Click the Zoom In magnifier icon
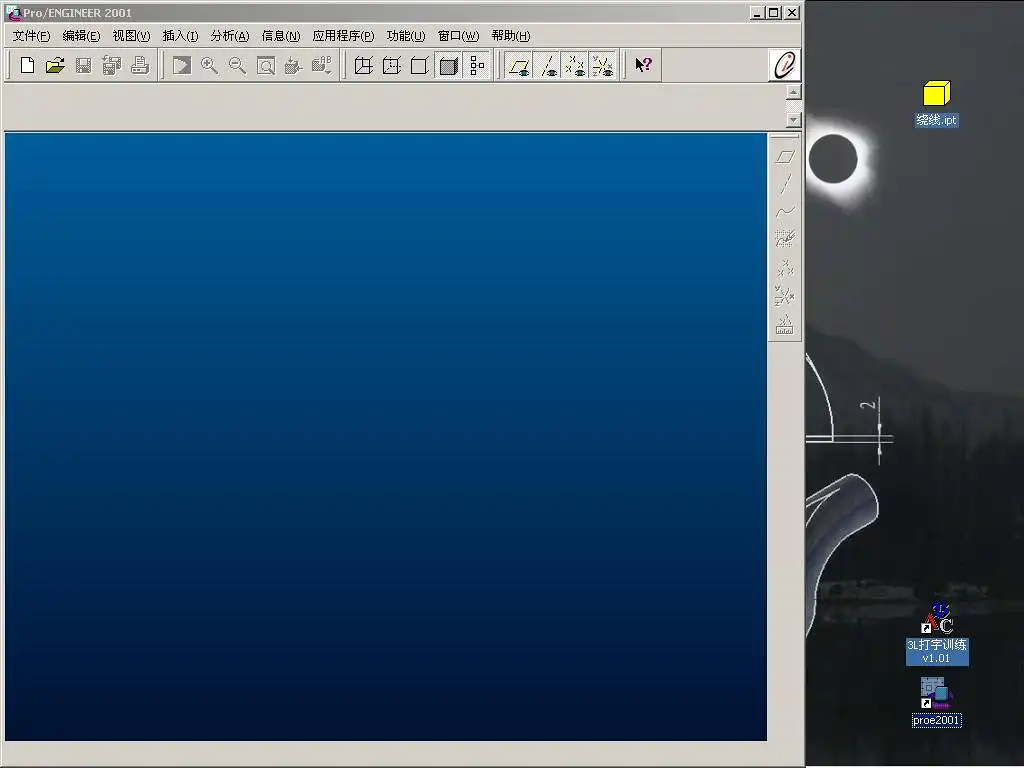Image resolution: width=1024 pixels, height=768 pixels. 209,66
